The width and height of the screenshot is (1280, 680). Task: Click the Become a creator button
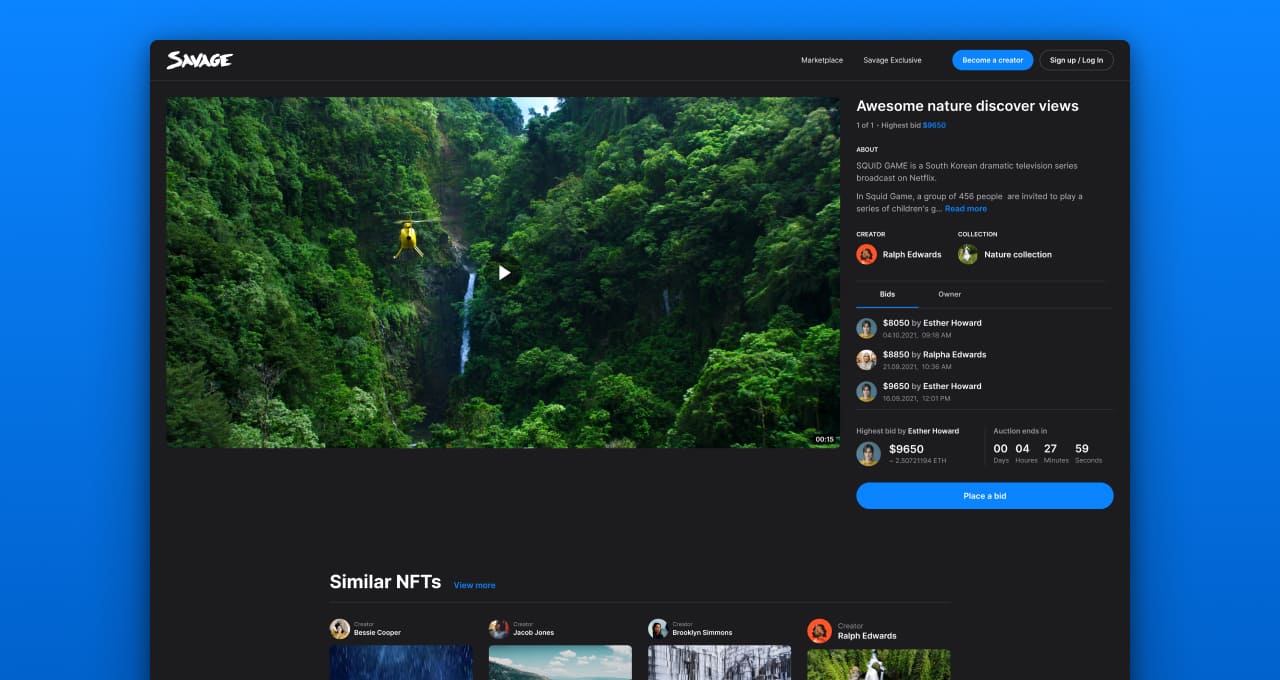pos(992,60)
